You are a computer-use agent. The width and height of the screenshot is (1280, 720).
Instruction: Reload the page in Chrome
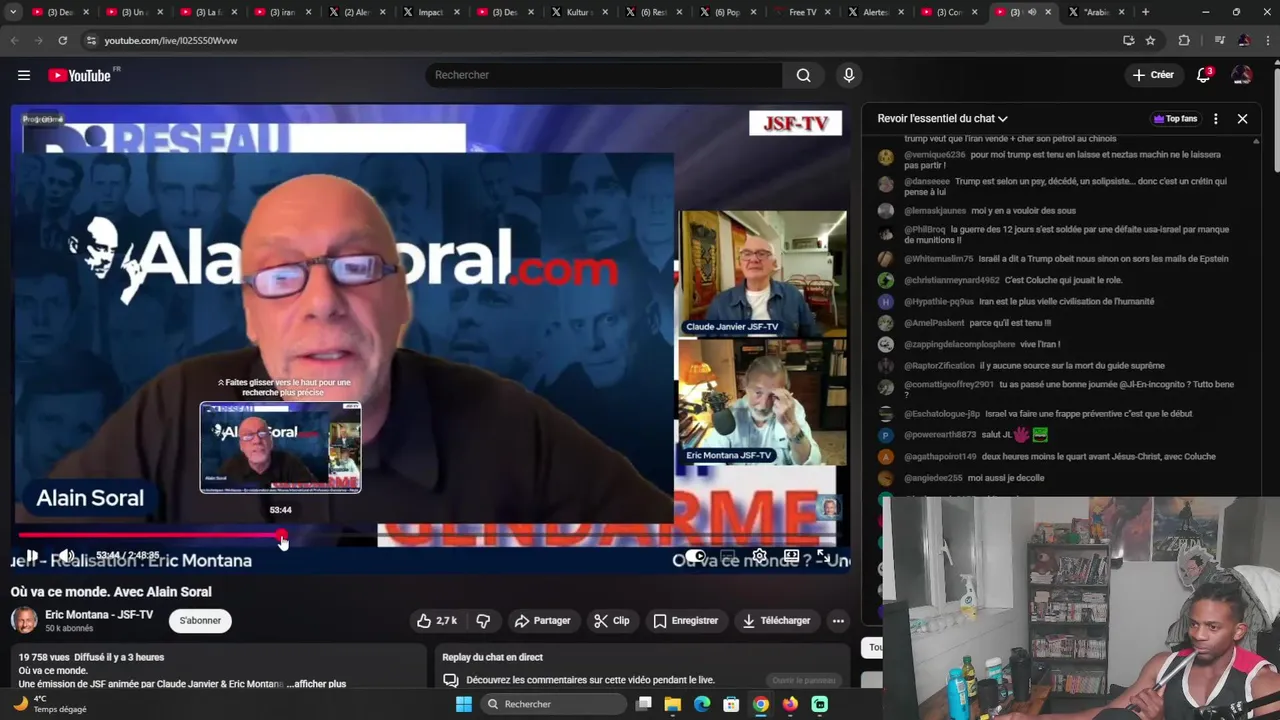62,40
